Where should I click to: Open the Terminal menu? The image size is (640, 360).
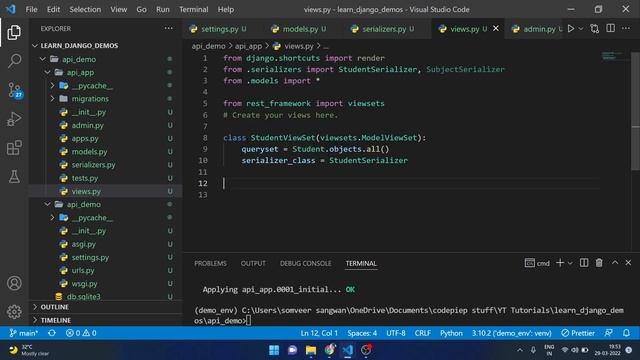click(193, 9)
